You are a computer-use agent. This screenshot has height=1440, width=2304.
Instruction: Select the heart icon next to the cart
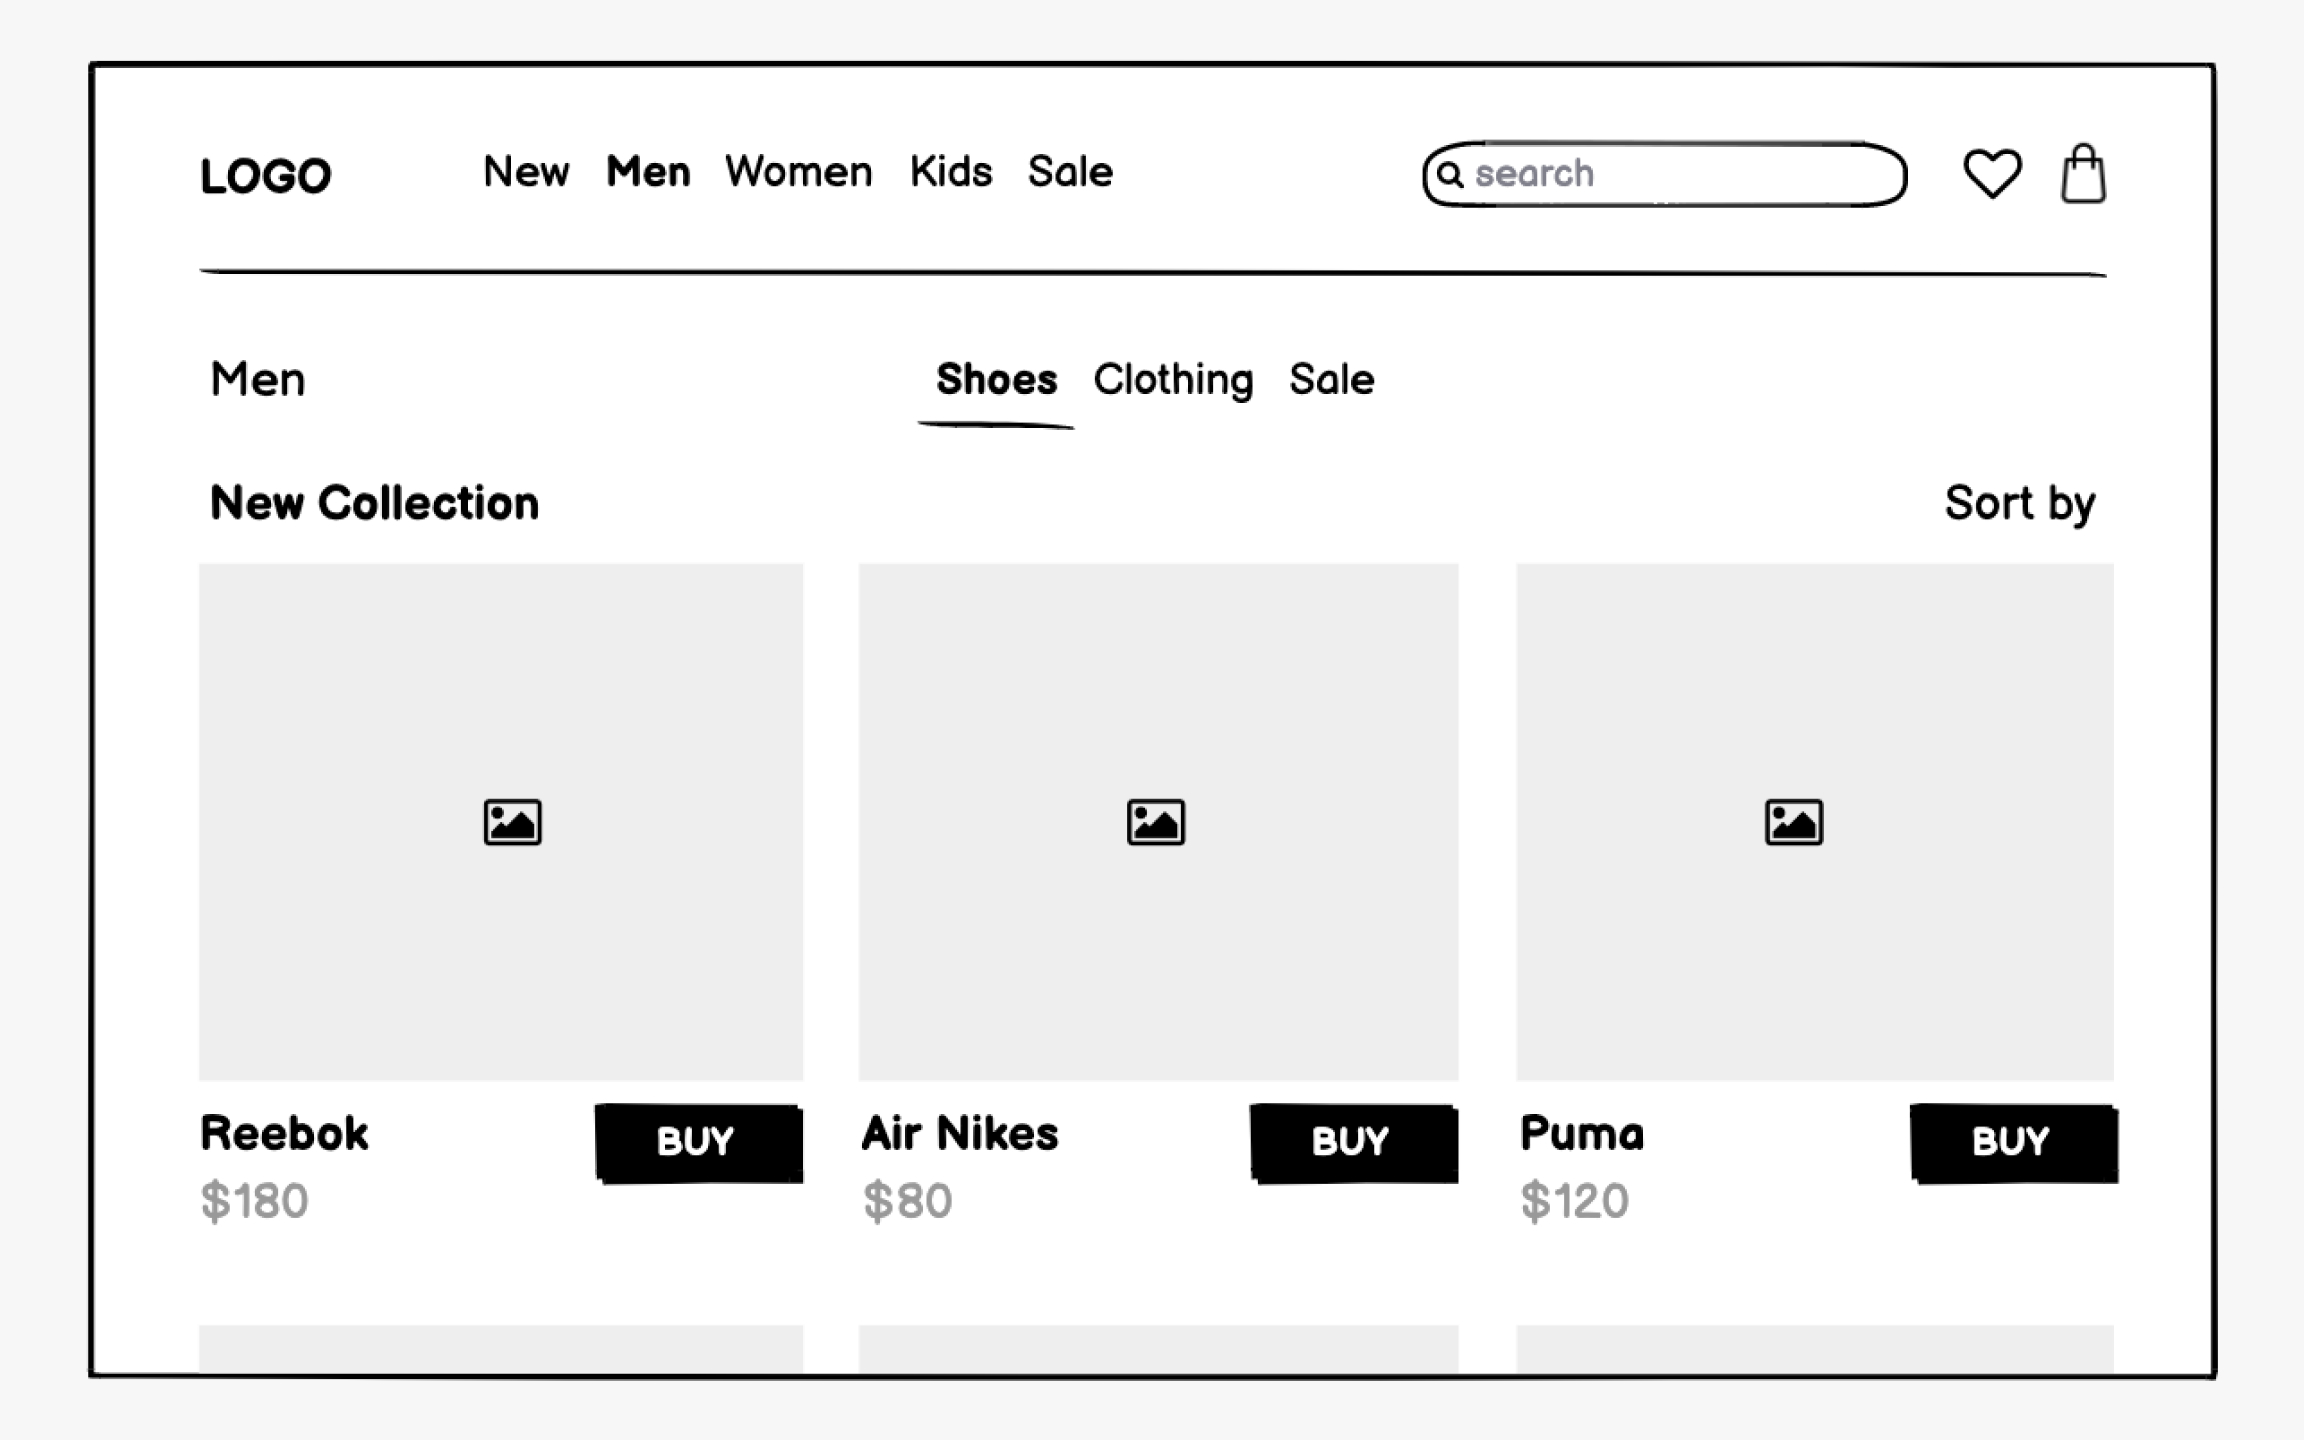tap(1991, 174)
